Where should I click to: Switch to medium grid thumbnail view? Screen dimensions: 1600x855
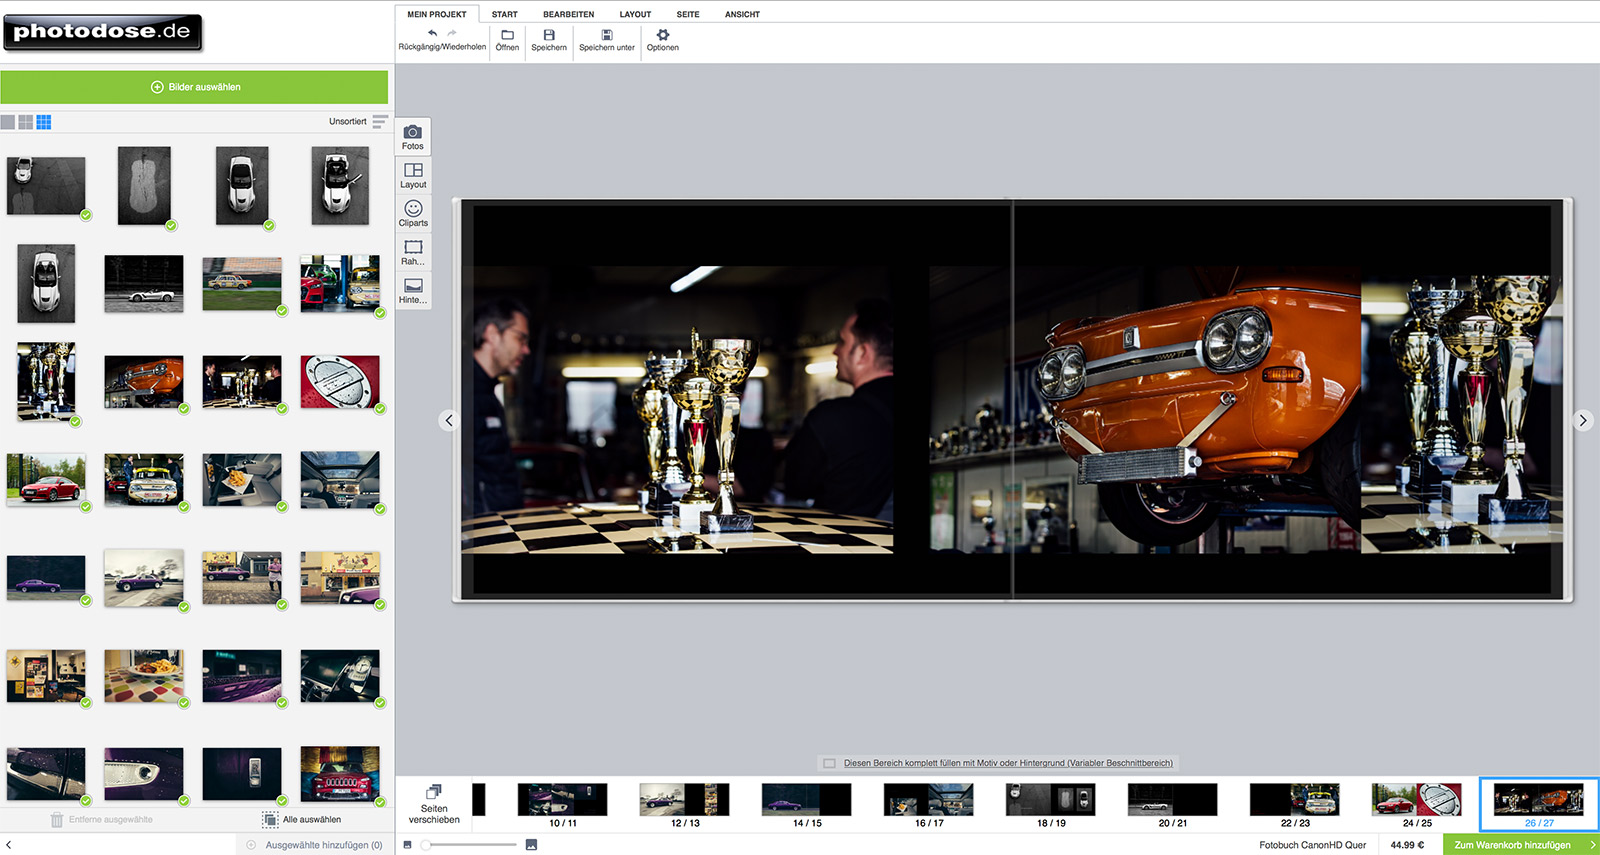pyautogui.click(x=26, y=122)
